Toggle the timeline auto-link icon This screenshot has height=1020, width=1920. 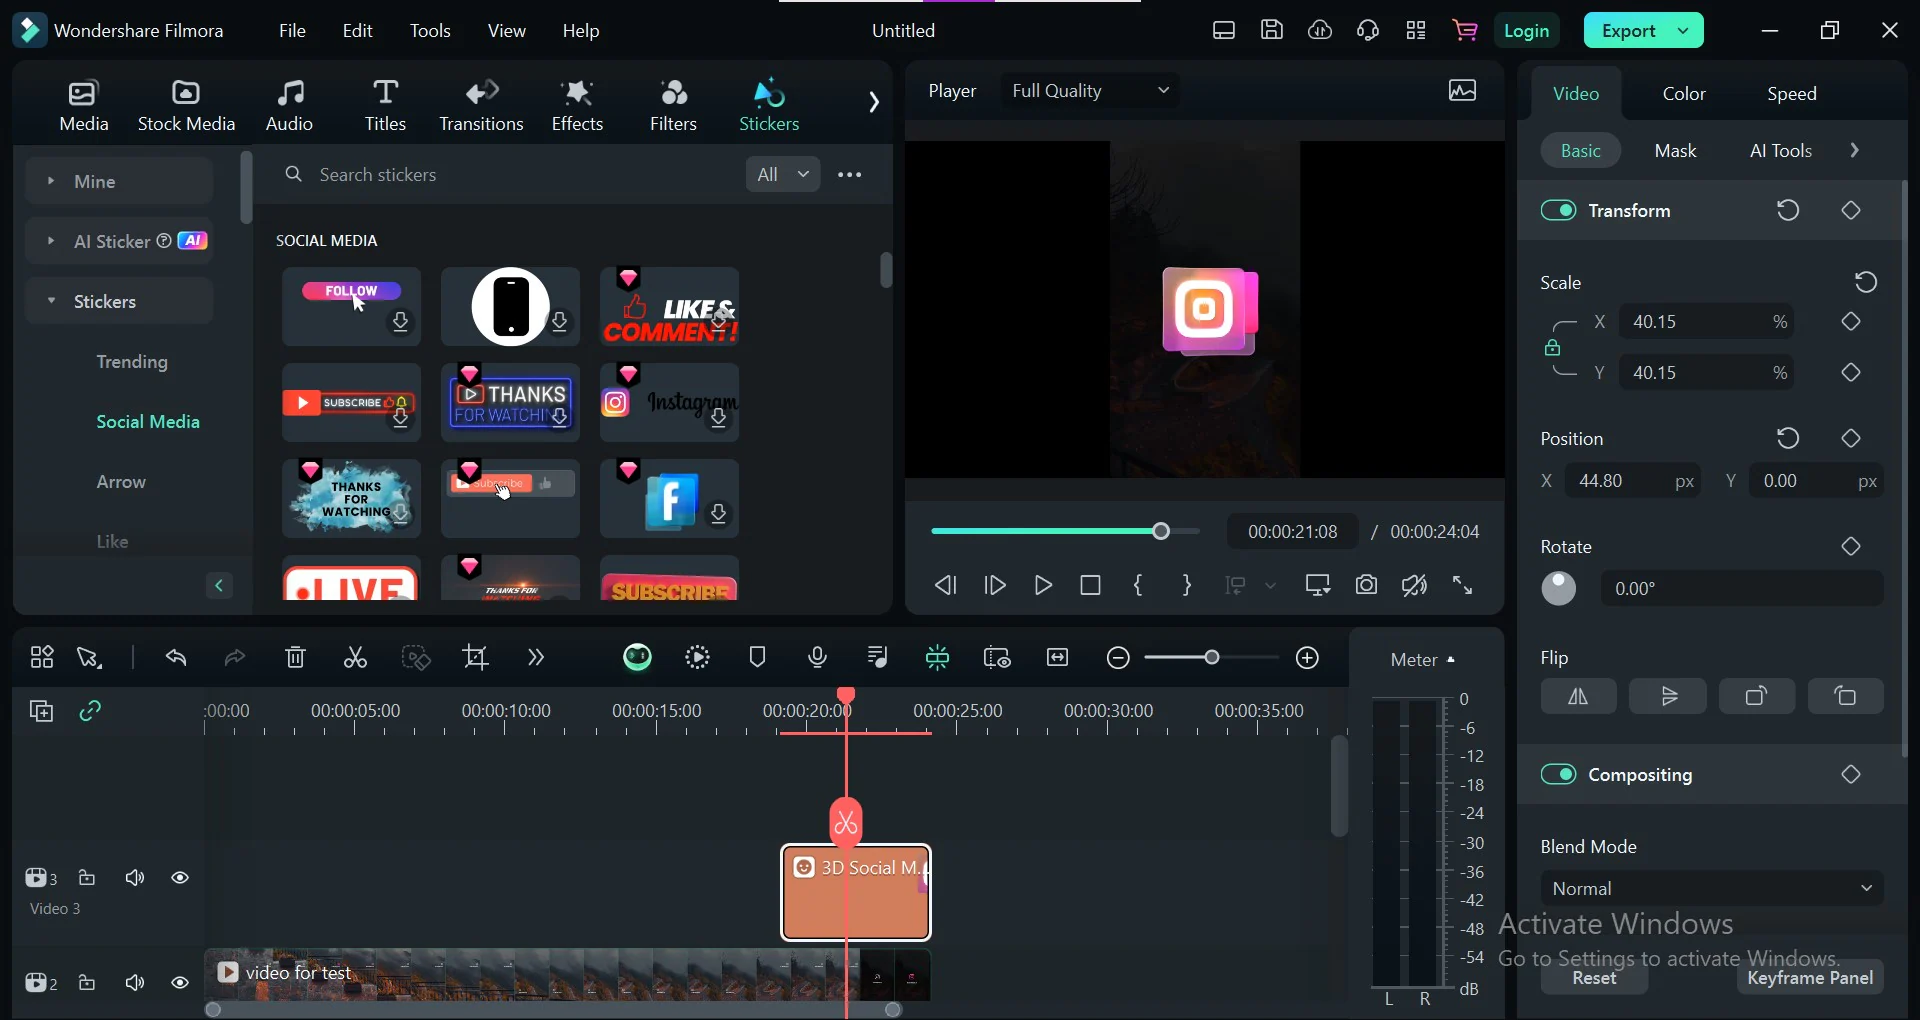pos(90,711)
